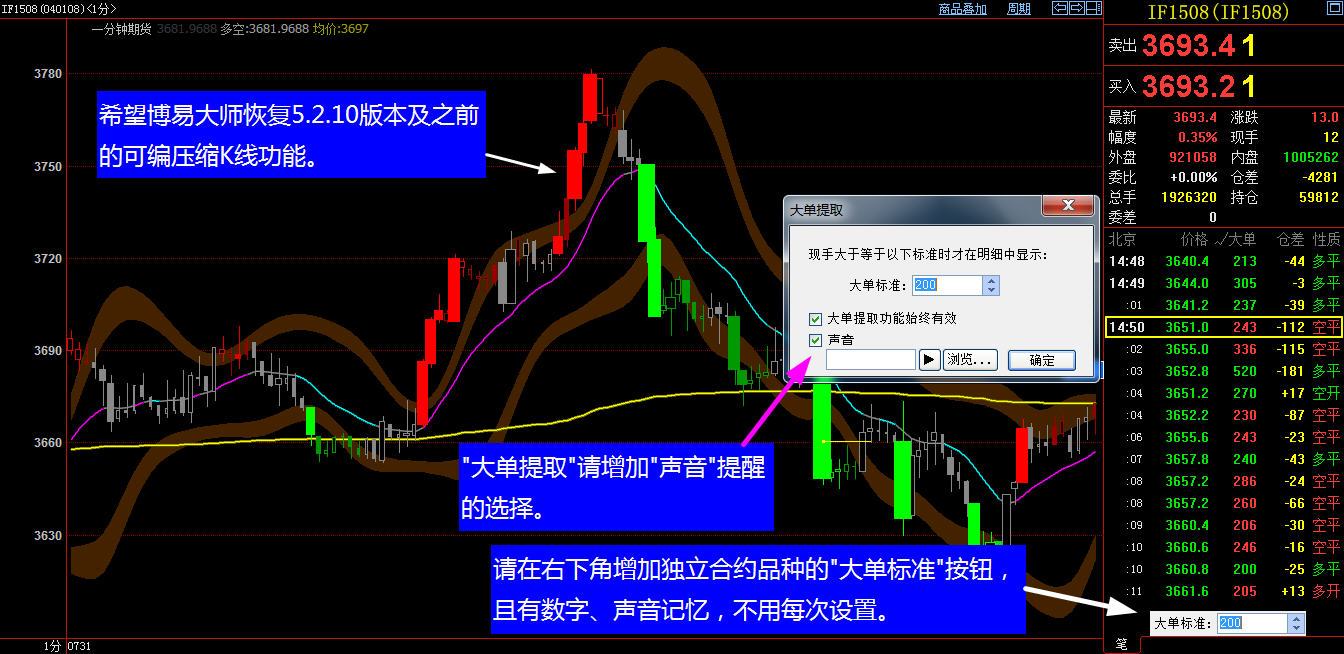Open the 周期 period menu

[x=1018, y=9]
